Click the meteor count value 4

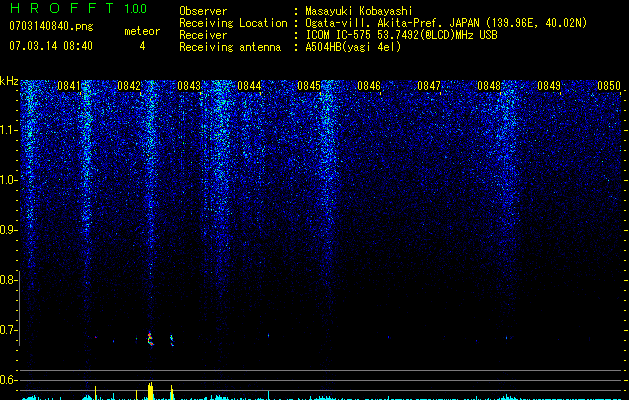(142, 46)
